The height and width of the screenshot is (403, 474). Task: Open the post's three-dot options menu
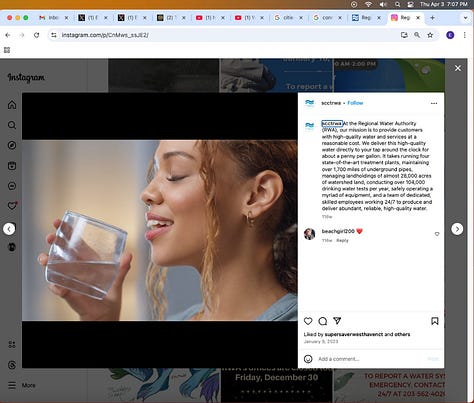[434, 103]
